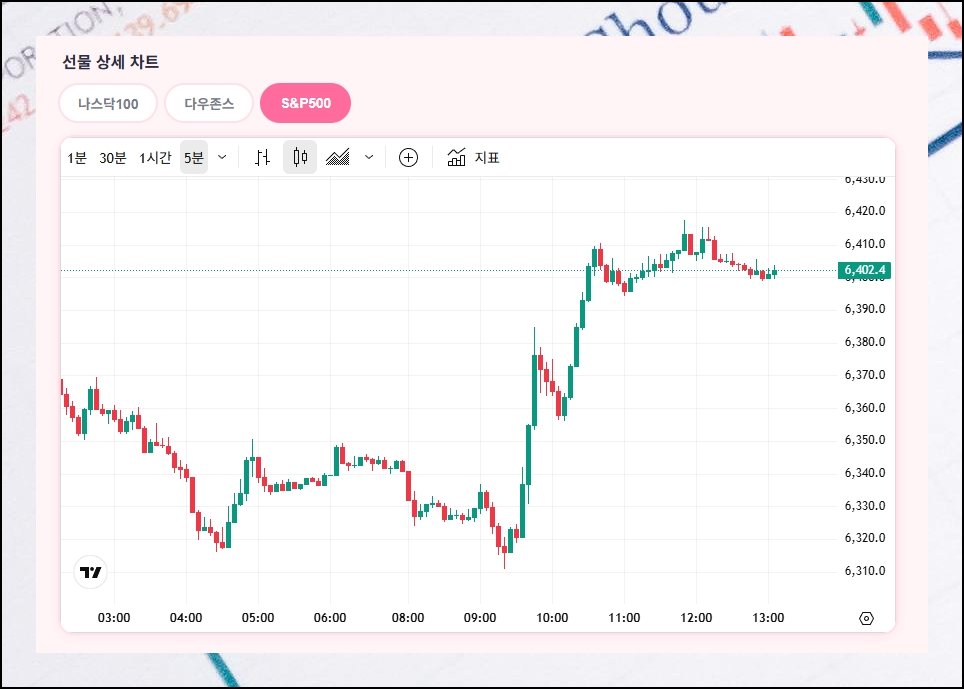This screenshot has height=689, width=964.
Task: Click the 03:00 time axis label
Action: [114, 618]
